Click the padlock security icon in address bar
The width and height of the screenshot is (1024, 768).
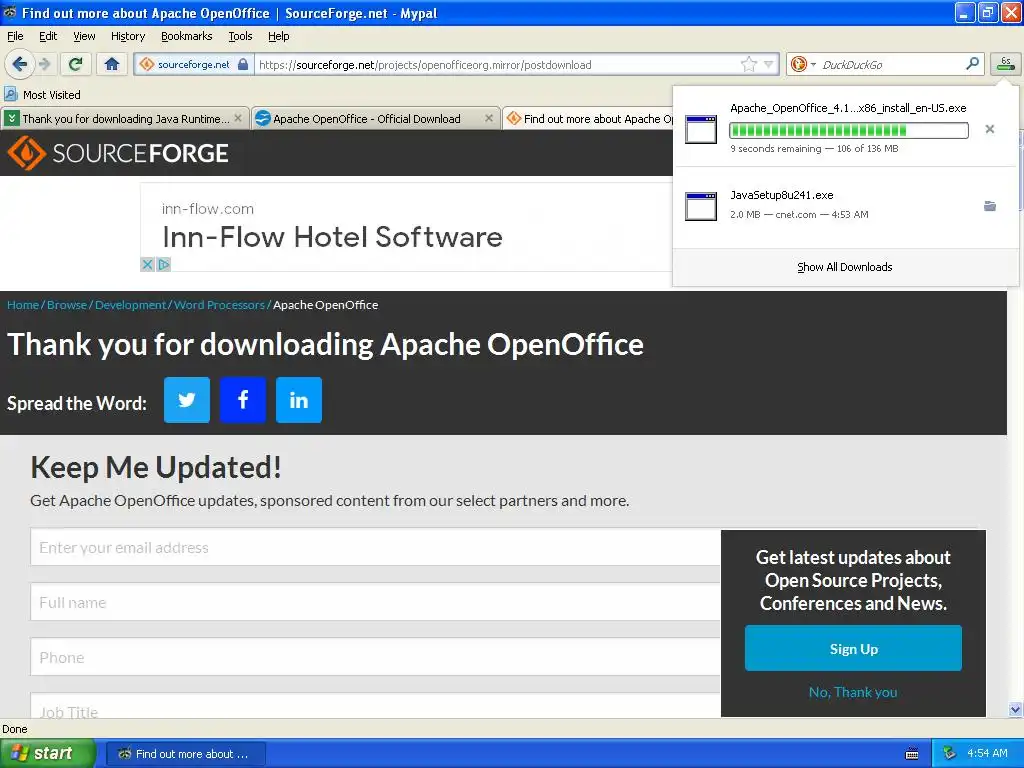(243, 64)
